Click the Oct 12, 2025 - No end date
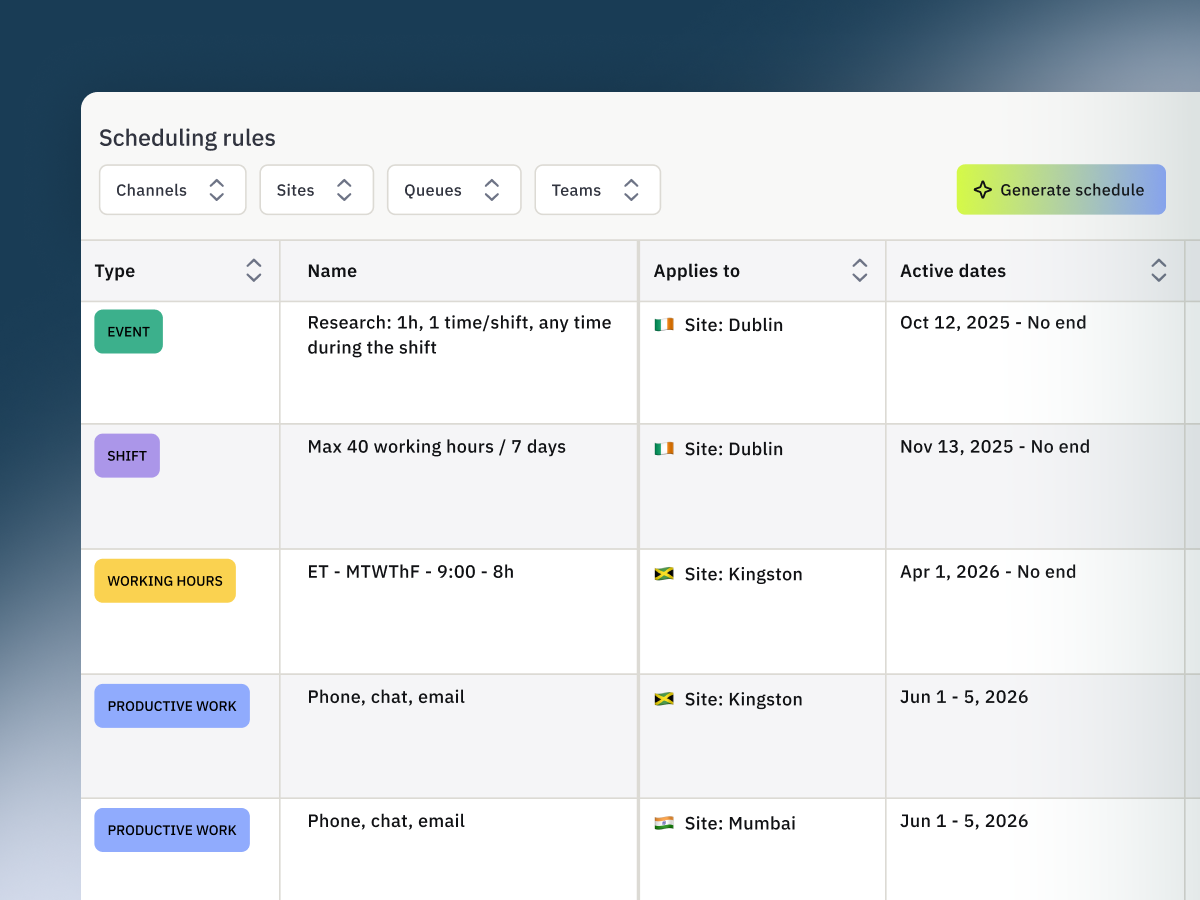 point(993,323)
